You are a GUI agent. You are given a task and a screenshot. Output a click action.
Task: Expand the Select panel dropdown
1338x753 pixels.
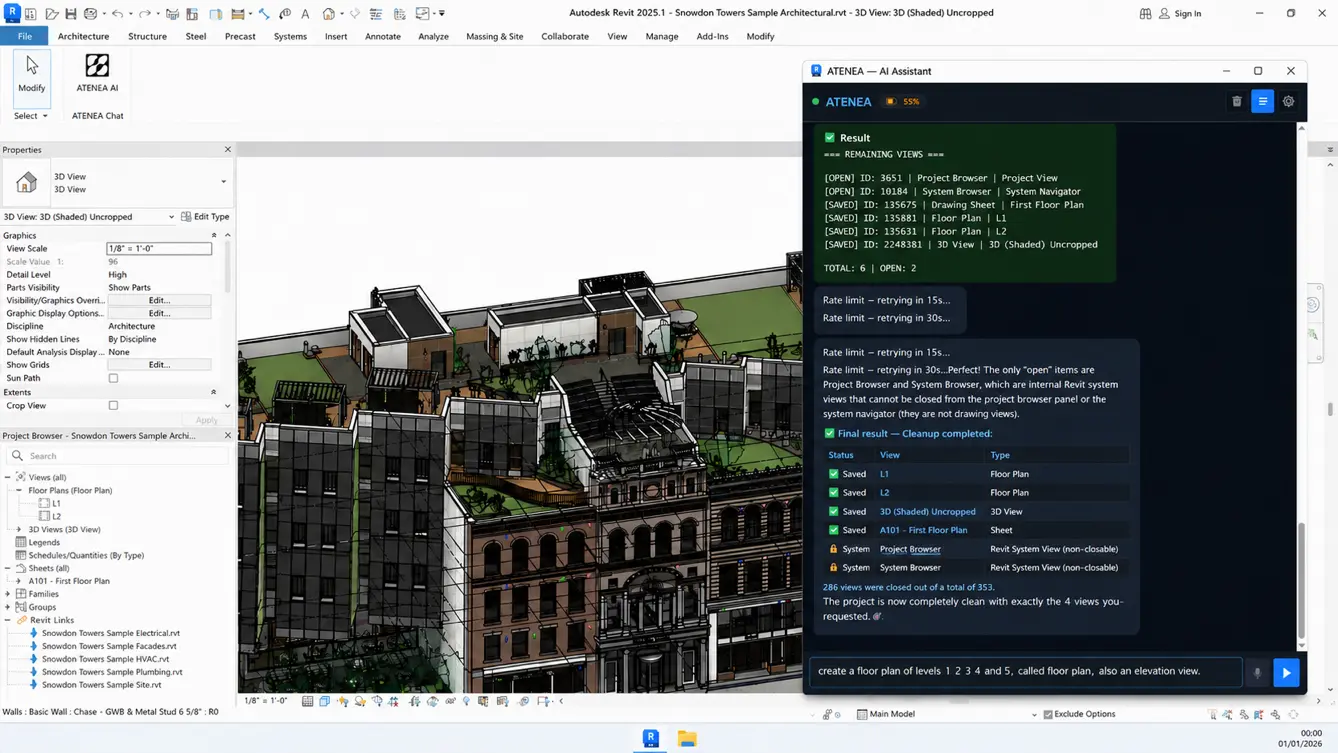31,115
